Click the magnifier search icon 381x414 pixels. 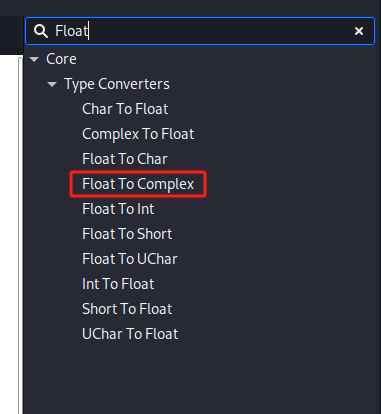coord(41,31)
